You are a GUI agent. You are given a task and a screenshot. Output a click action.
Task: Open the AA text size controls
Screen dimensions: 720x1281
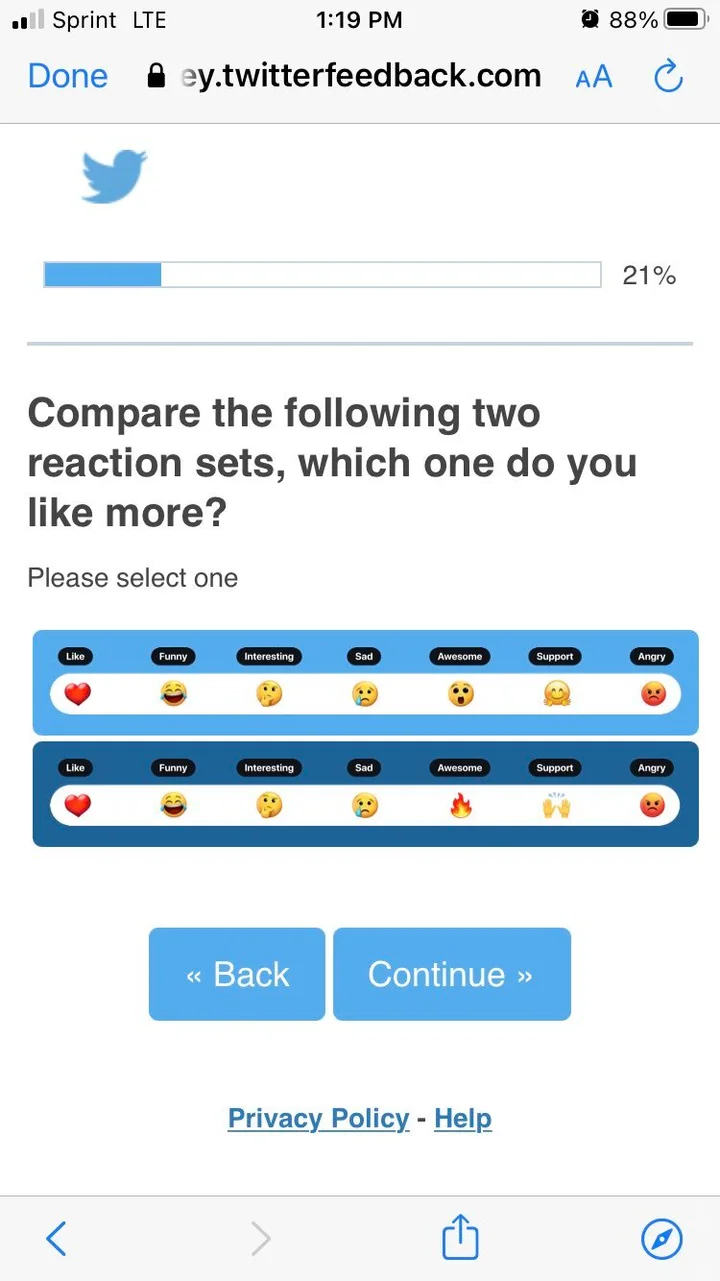[593, 76]
